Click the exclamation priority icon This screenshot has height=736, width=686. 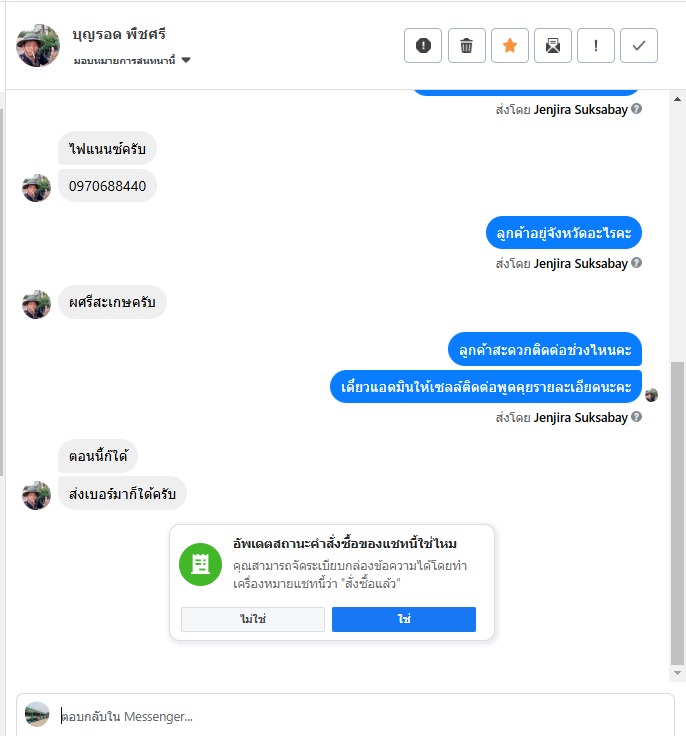596,46
